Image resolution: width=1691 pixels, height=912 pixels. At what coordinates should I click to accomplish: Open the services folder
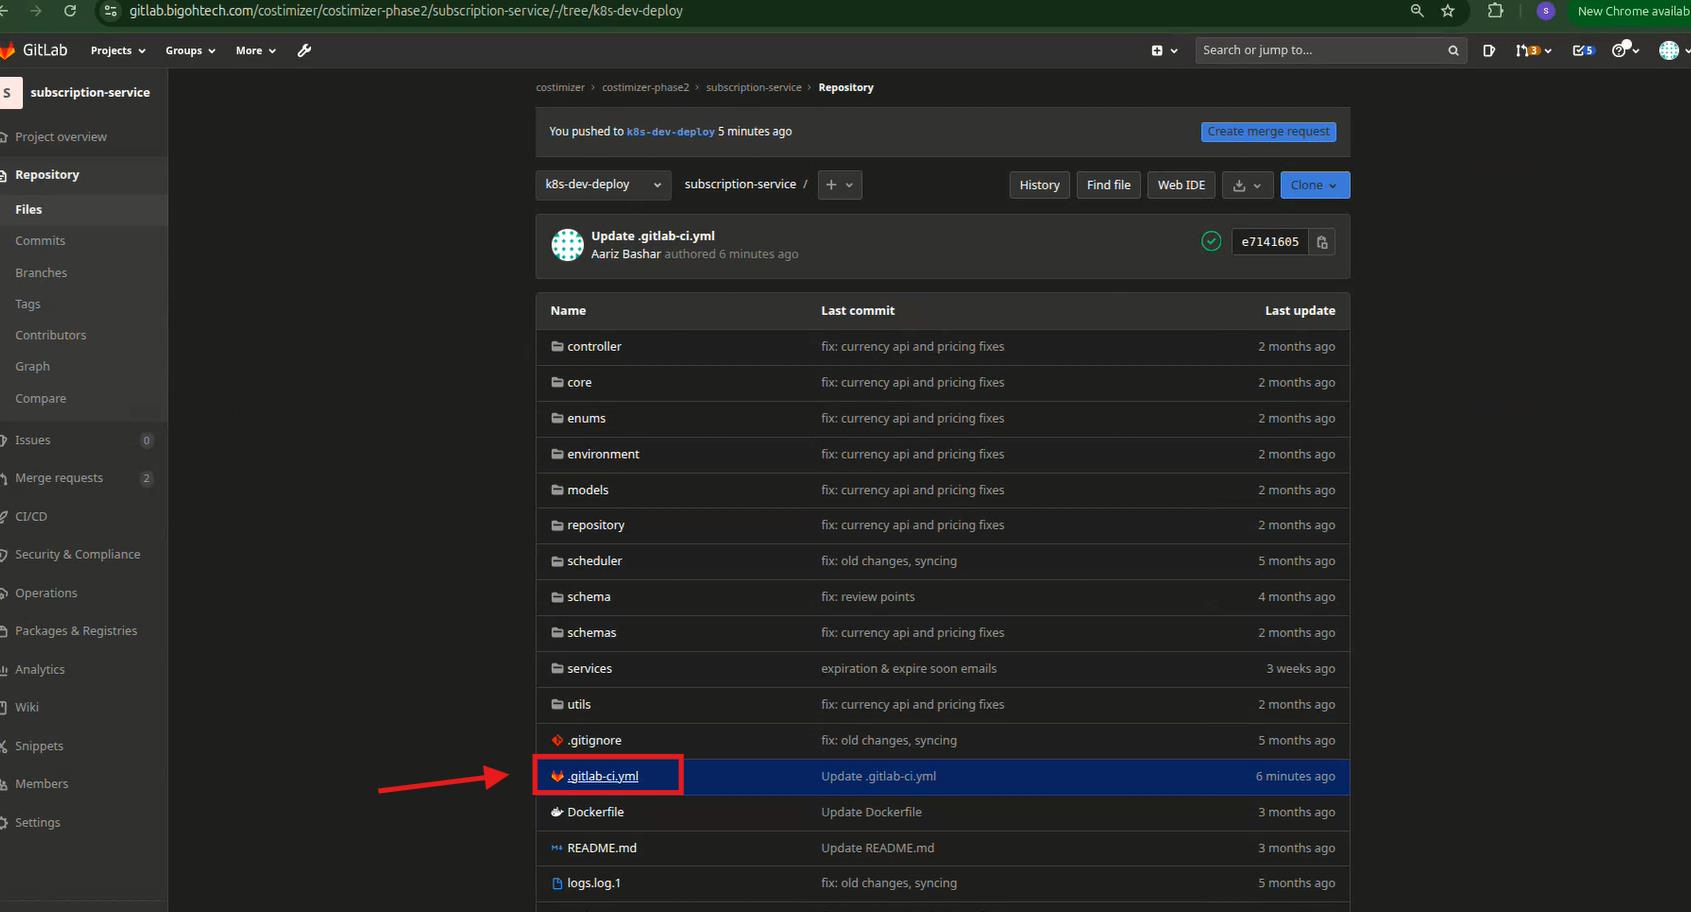pyautogui.click(x=589, y=669)
